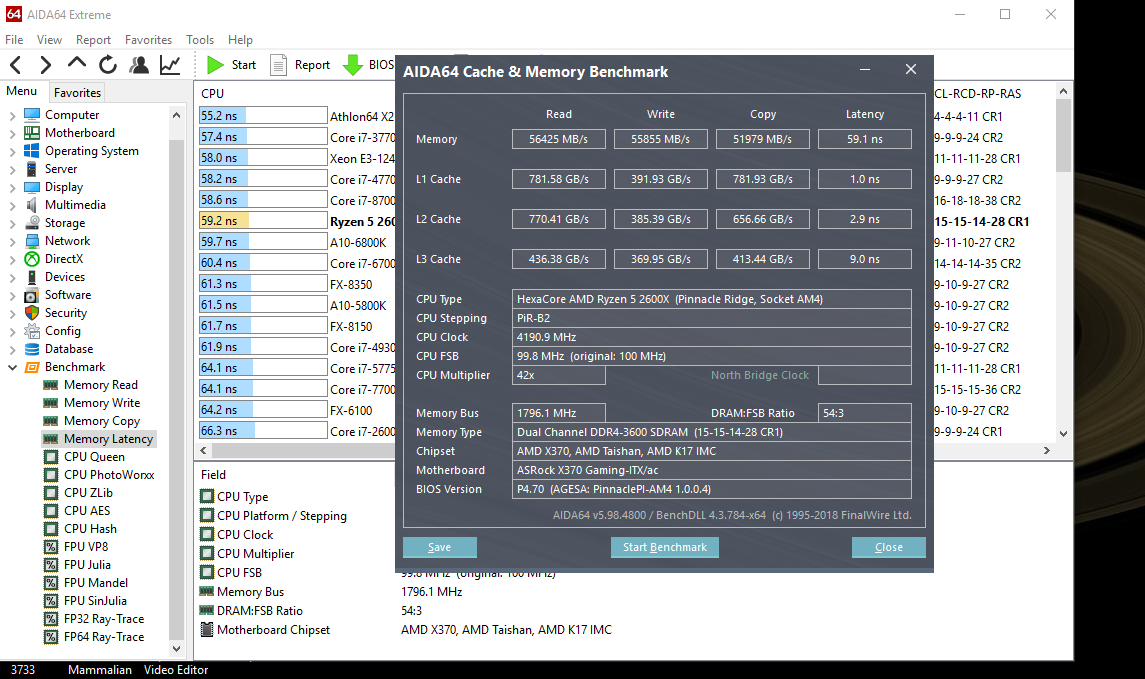Open the View menu
The height and width of the screenshot is (679, 1145).
click(49, 39)
